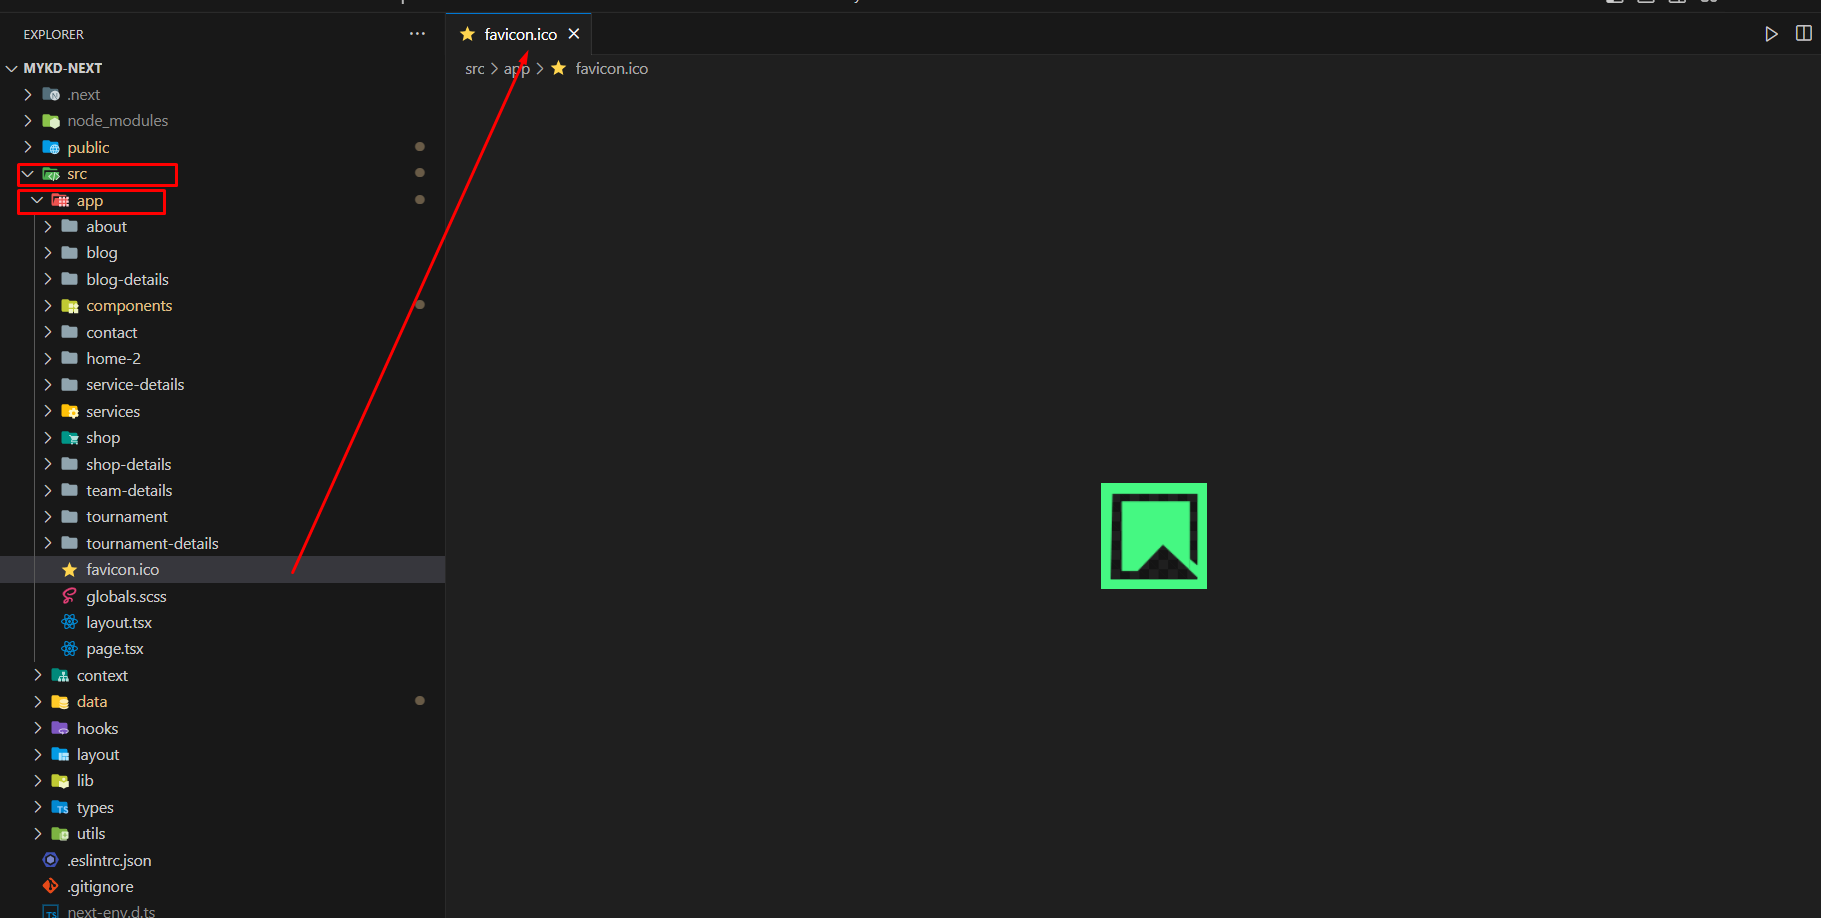The height and width of the screenshot is (918, 1821).
Task: Click the context folder icon
Action: click(60, 676)
